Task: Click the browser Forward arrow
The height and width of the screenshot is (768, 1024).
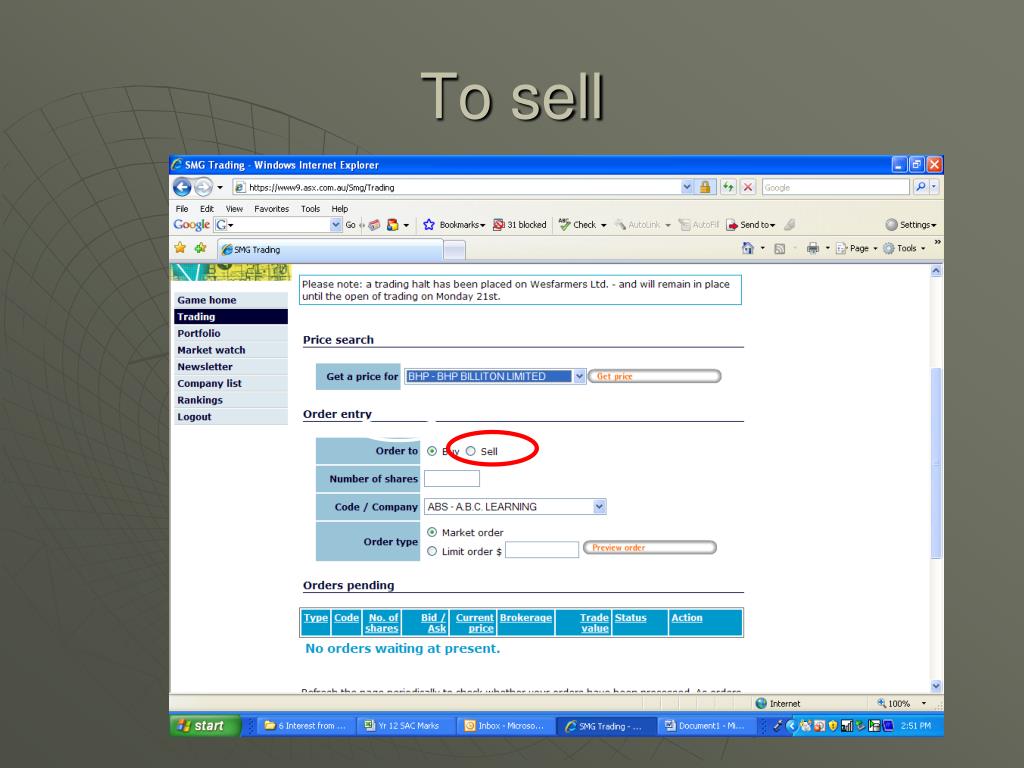Action: click(x=203, y=187)
